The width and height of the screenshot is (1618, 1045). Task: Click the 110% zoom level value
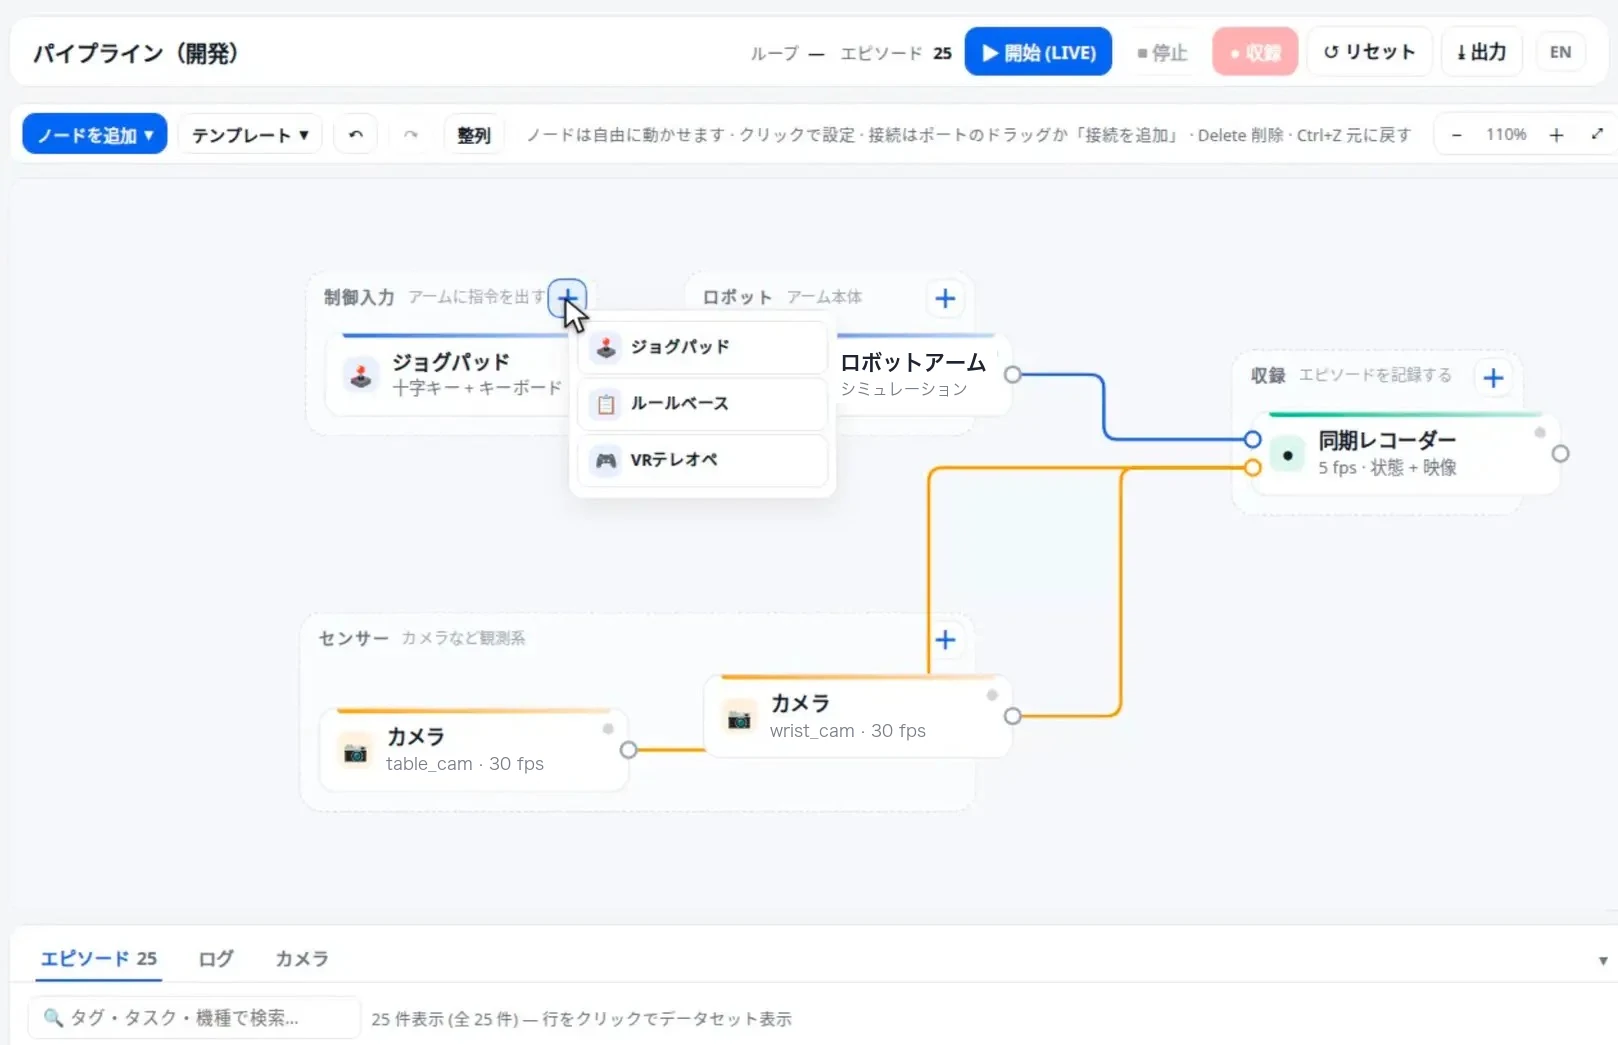tap(1506, 134)
